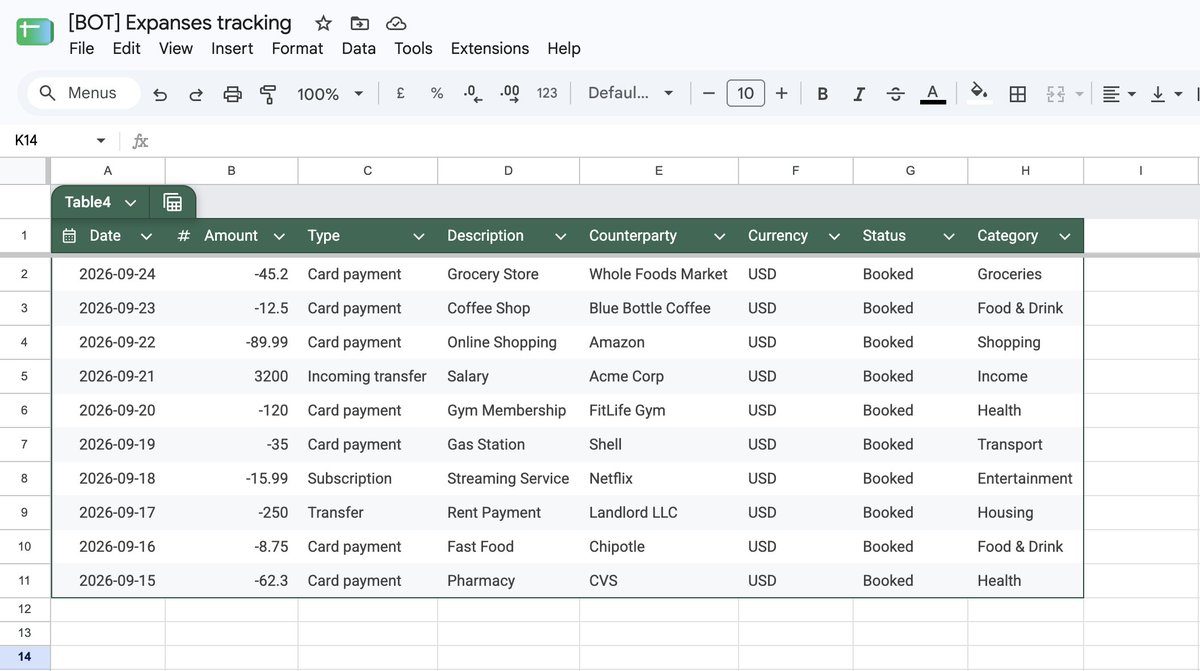1200x671 pixels.
Task: Open the Amount column filter arrow
Action: [279, 237]
